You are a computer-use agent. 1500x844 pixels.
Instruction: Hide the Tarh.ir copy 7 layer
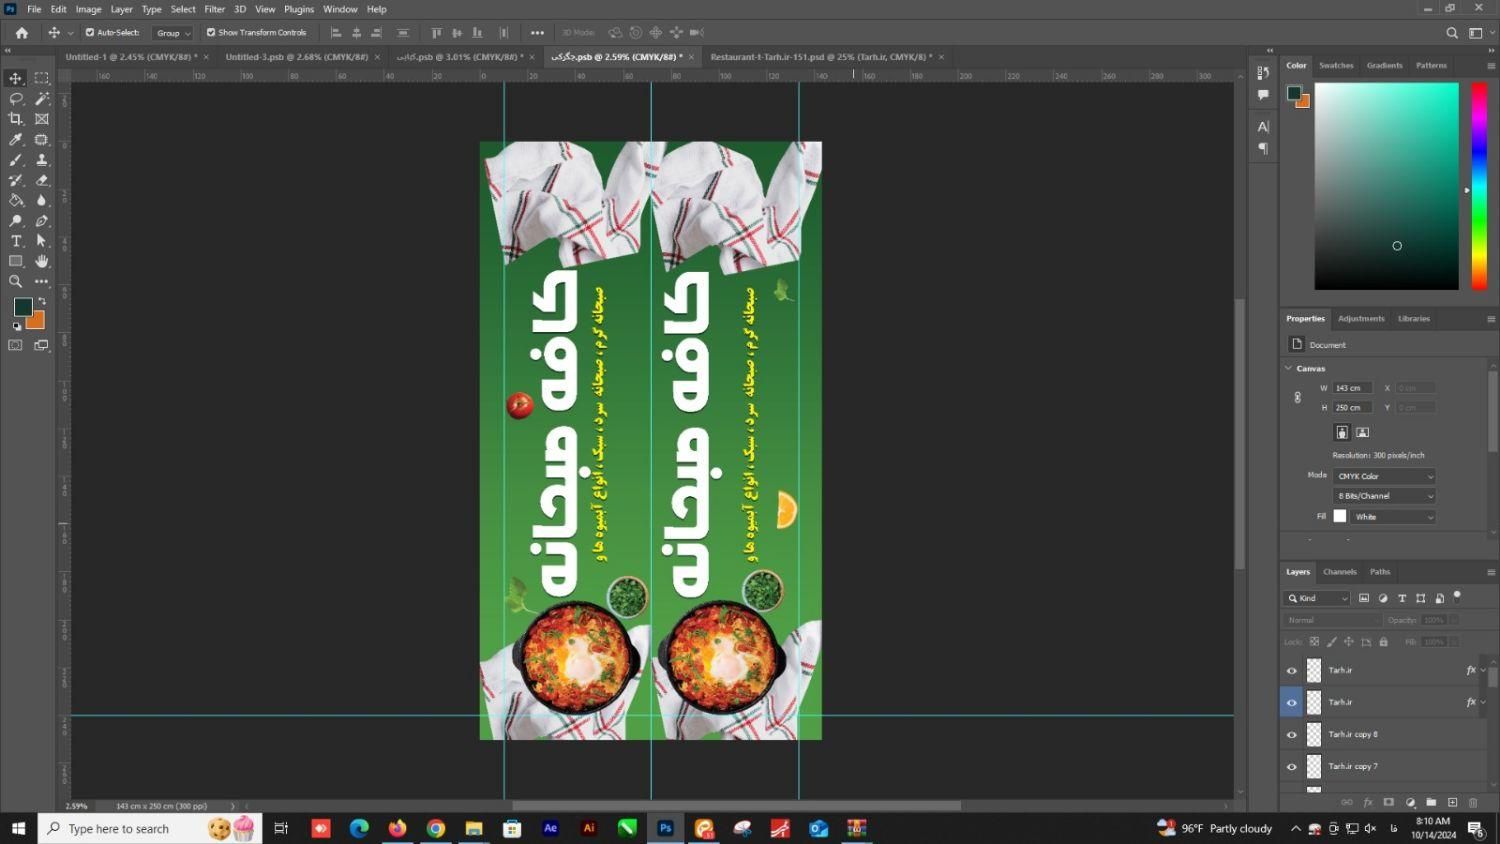(1292, 767)
